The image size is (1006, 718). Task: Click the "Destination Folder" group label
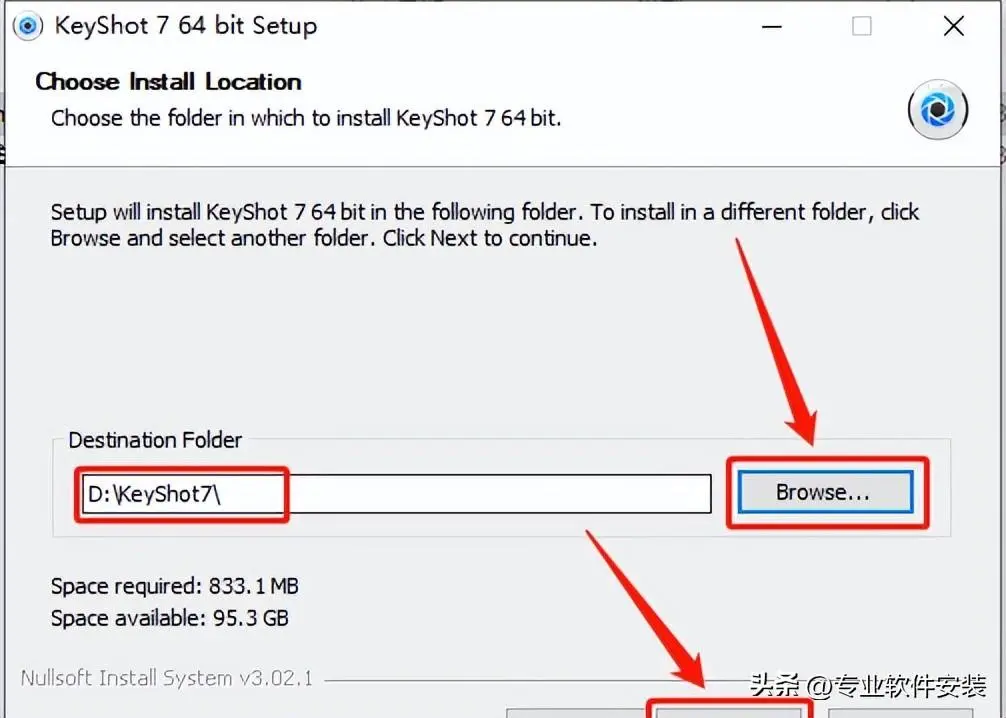[155, 440]
